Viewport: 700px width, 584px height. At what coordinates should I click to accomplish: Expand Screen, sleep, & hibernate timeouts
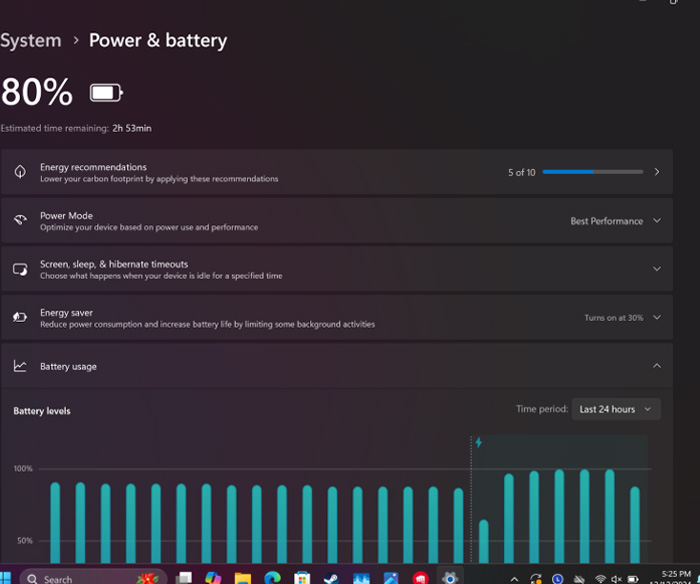337,269
